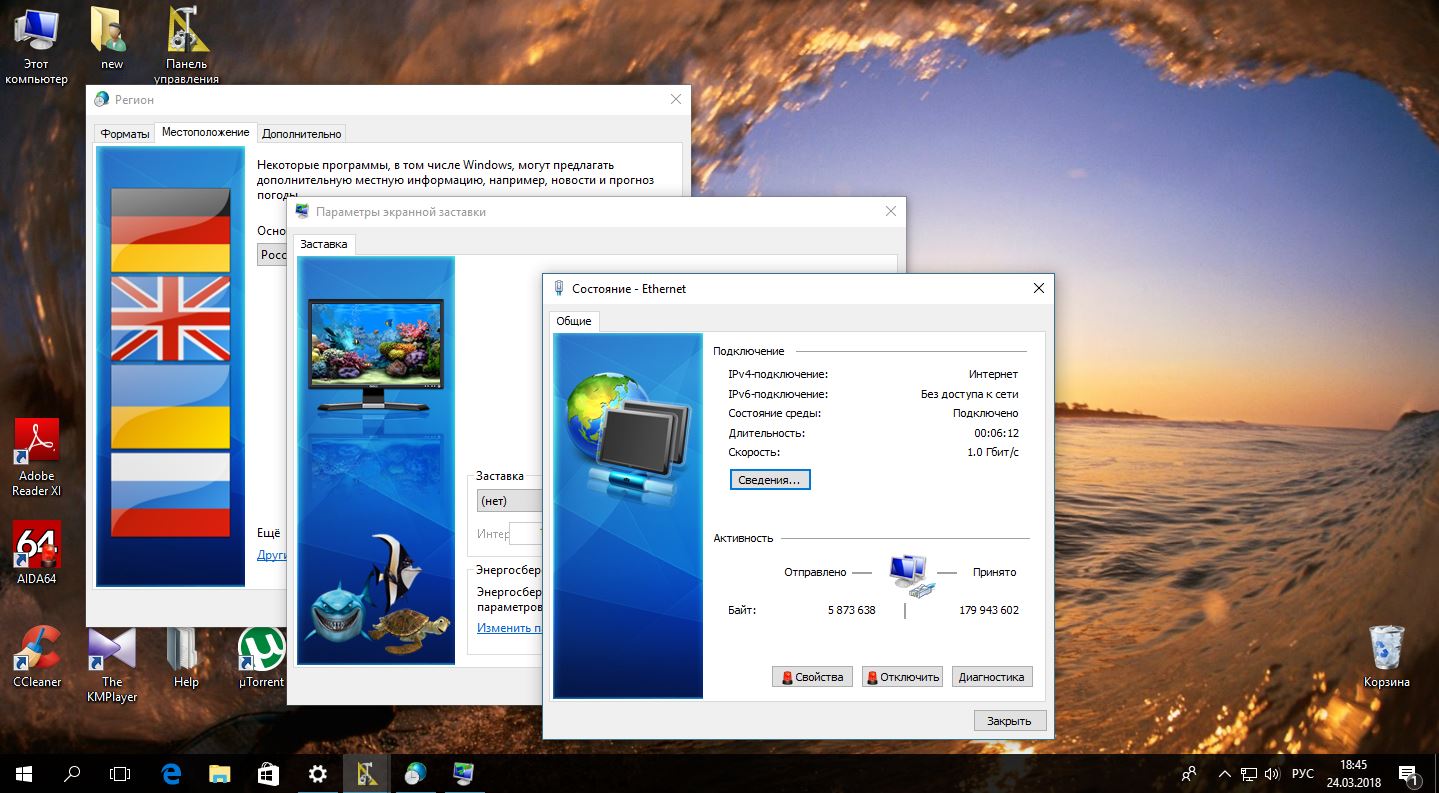Open Settings gear on the taskbar
The image size is (1439, 793).
click(x=318, y=773)
